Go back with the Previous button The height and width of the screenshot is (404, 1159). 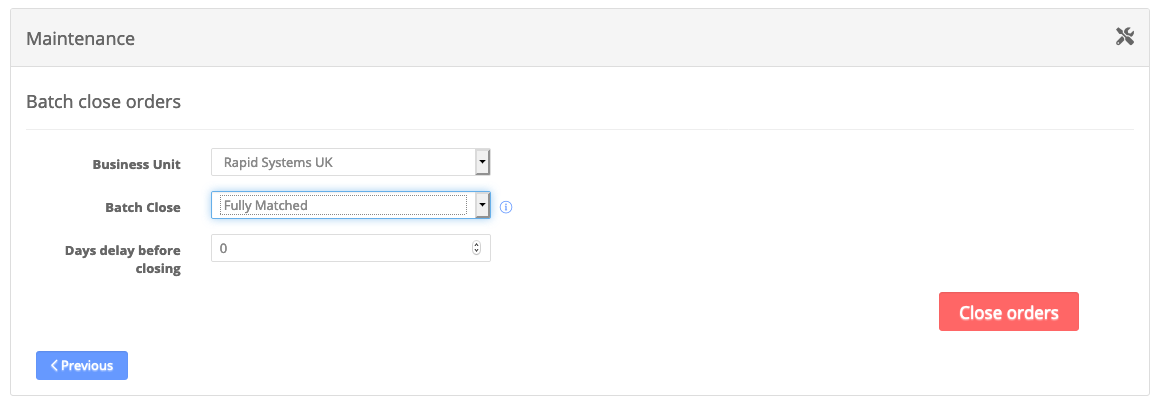click(x=82, y=366)
